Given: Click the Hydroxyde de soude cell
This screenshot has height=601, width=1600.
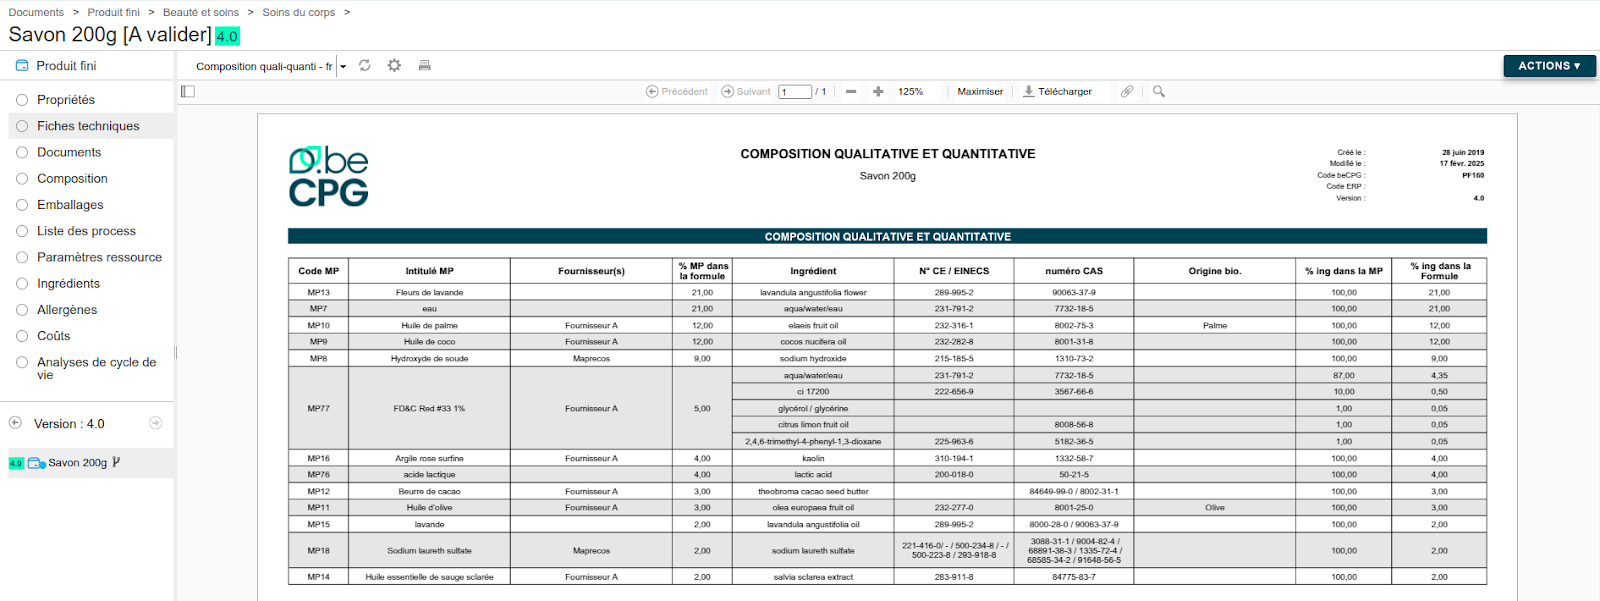Looking at the screenshot, I should point(429,358).
